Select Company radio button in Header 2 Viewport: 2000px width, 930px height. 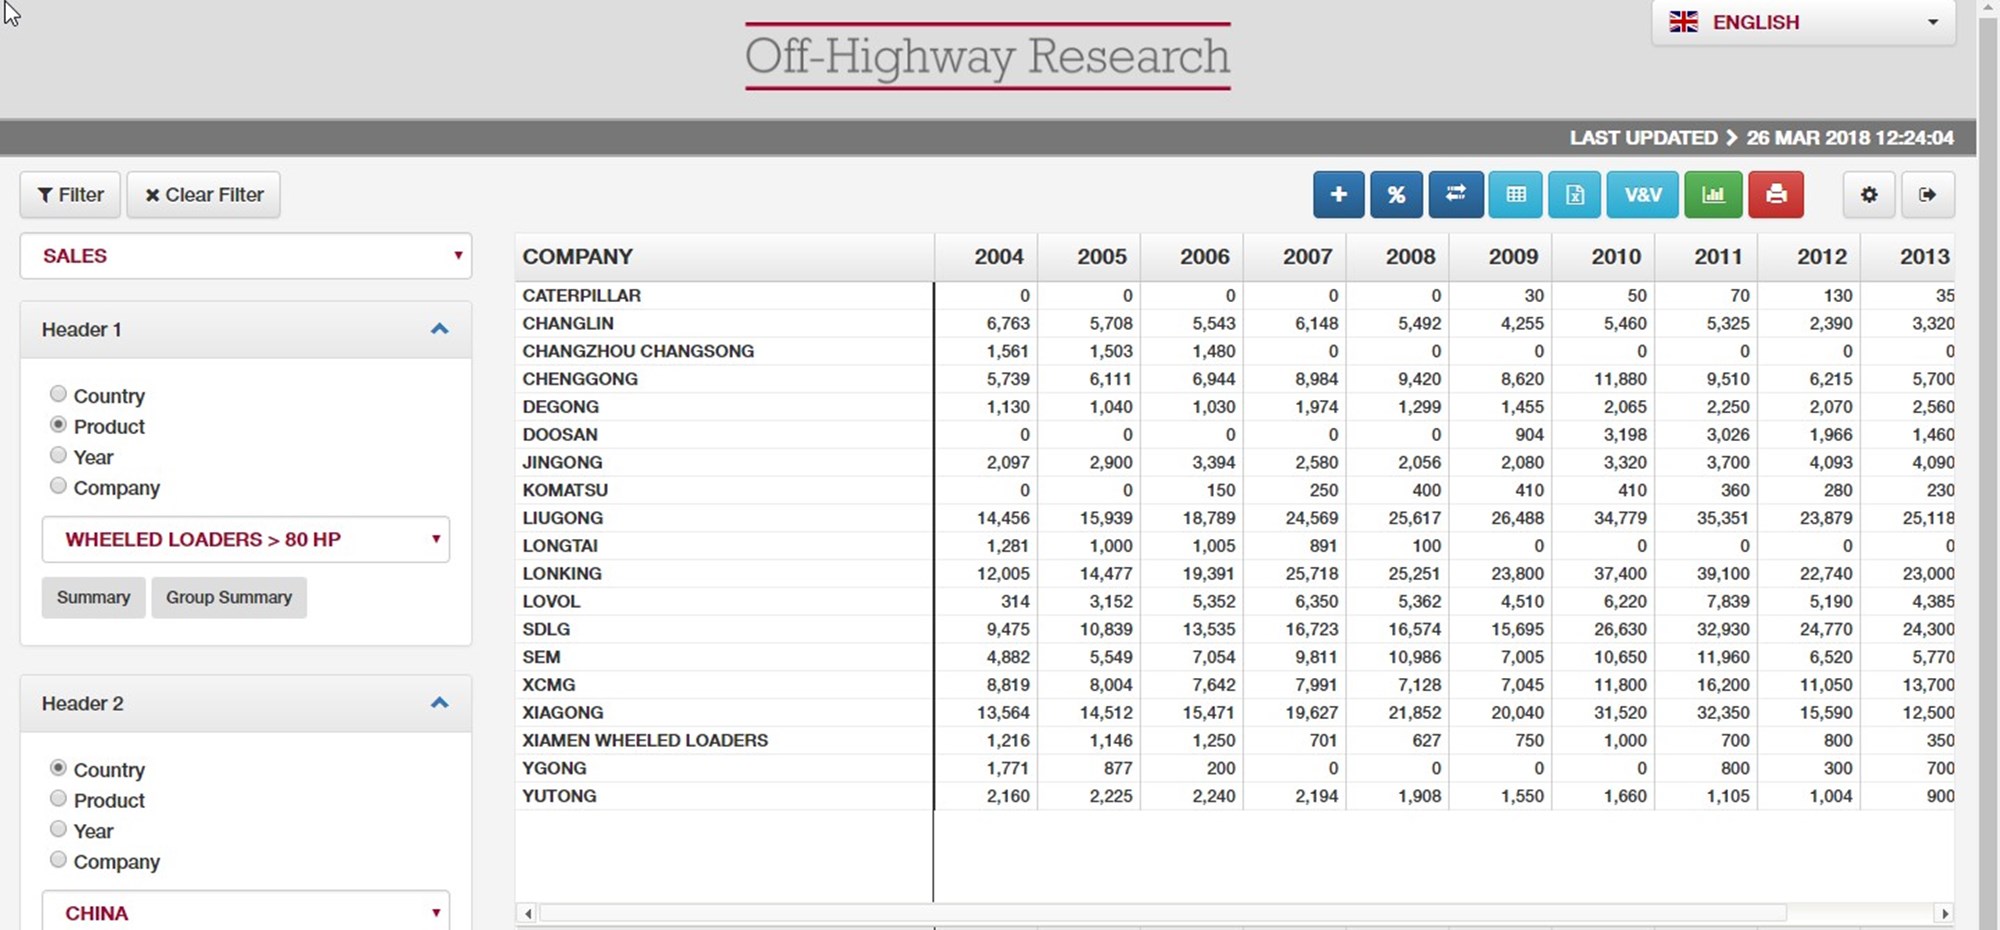59,860
